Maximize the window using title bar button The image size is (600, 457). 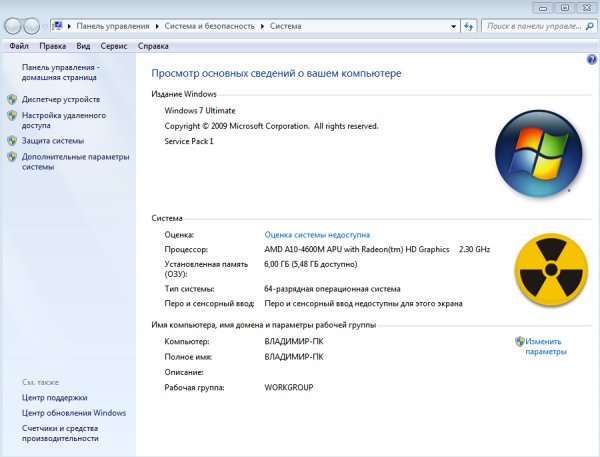[565, 8]
